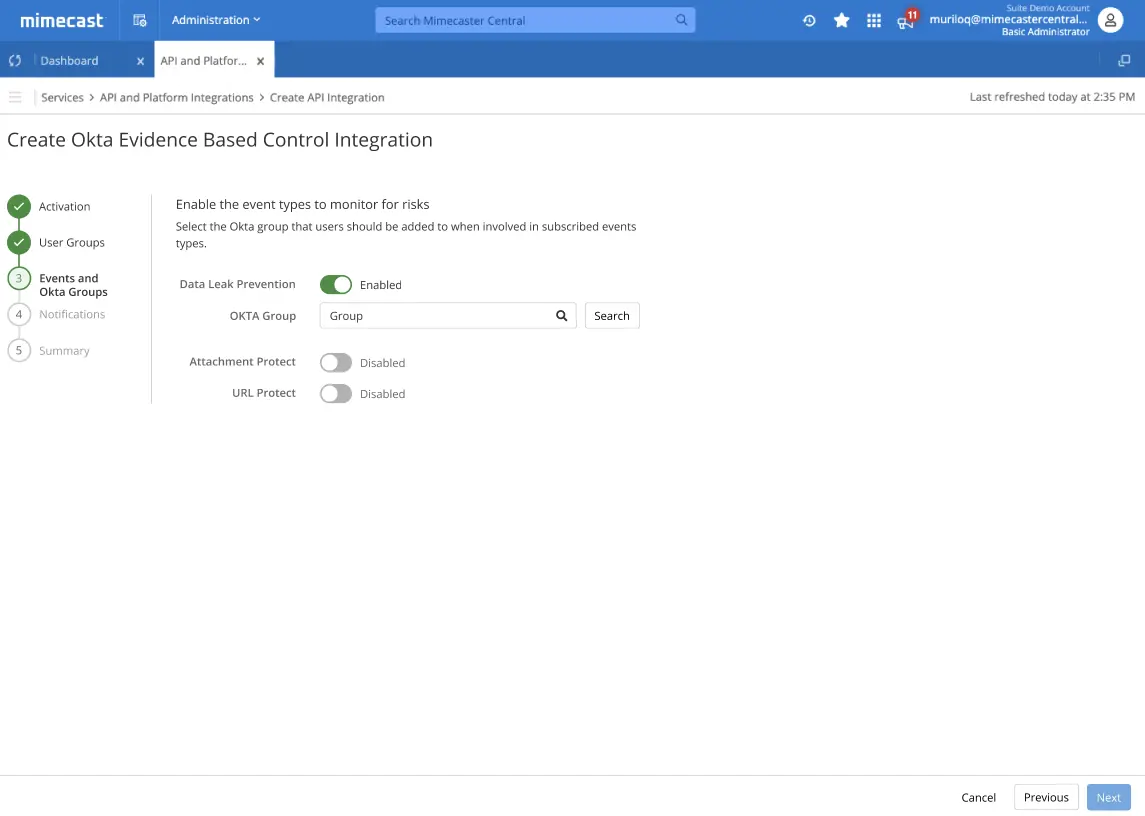Select step 4, Notifications
Image resolution: width=1145 pixels, height=816 pixels.
pos(56,314)
